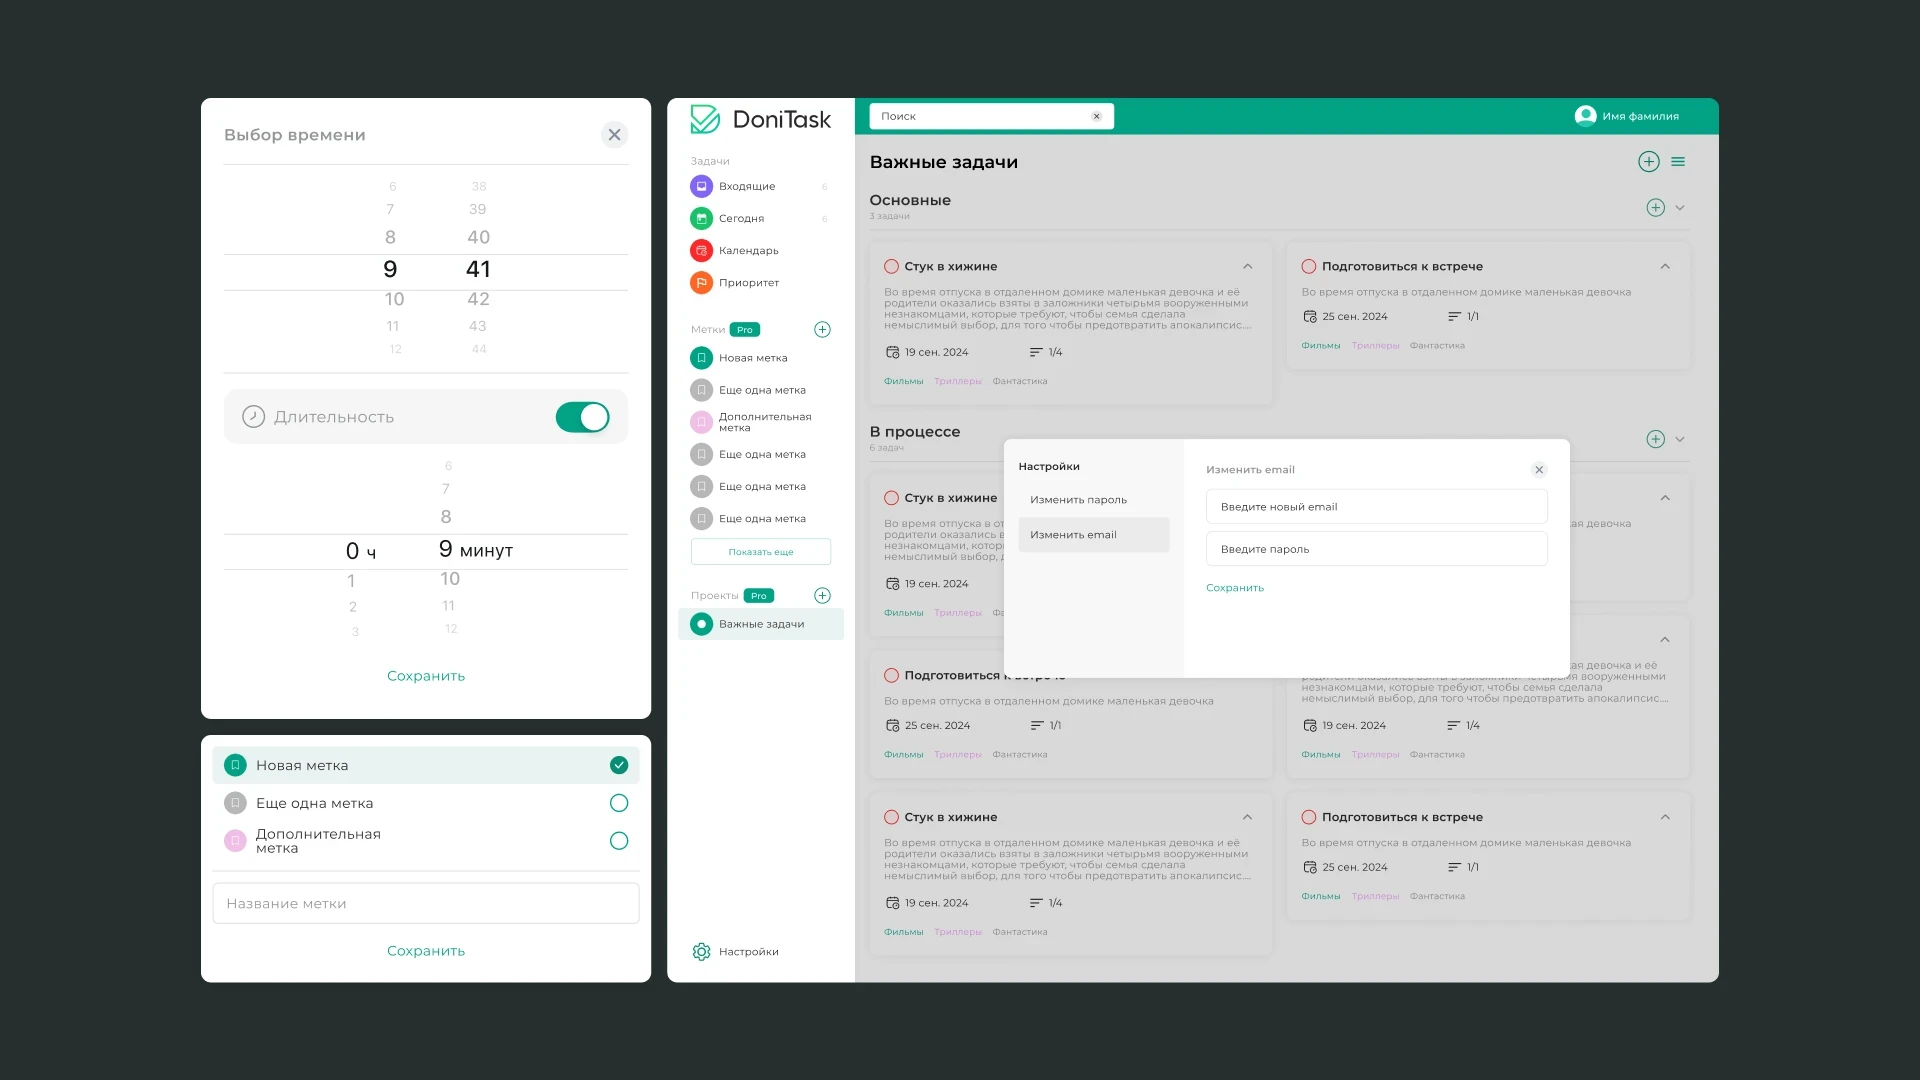
Task: Select the Еще одна метка radio circle
Action: 619,803
